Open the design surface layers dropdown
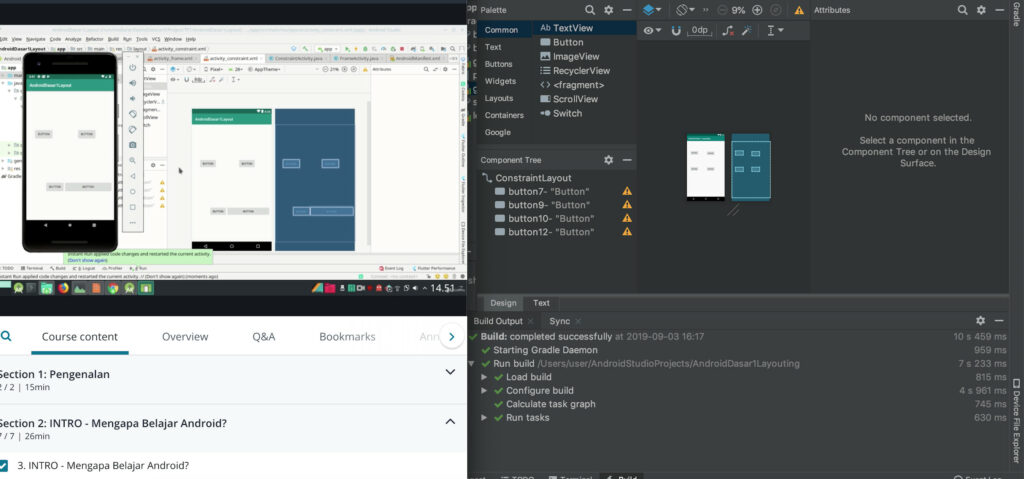The height and width of the screenshot is (479, 1024). (x=652, y=10)
